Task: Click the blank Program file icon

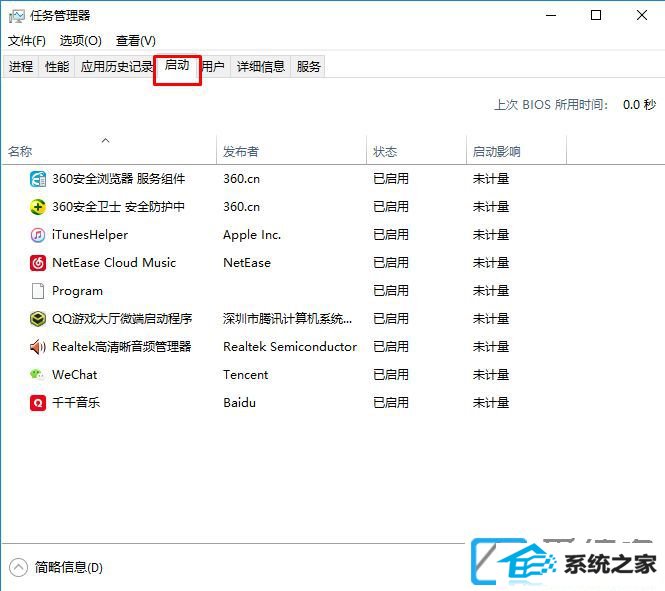Action: pos(38,291)
